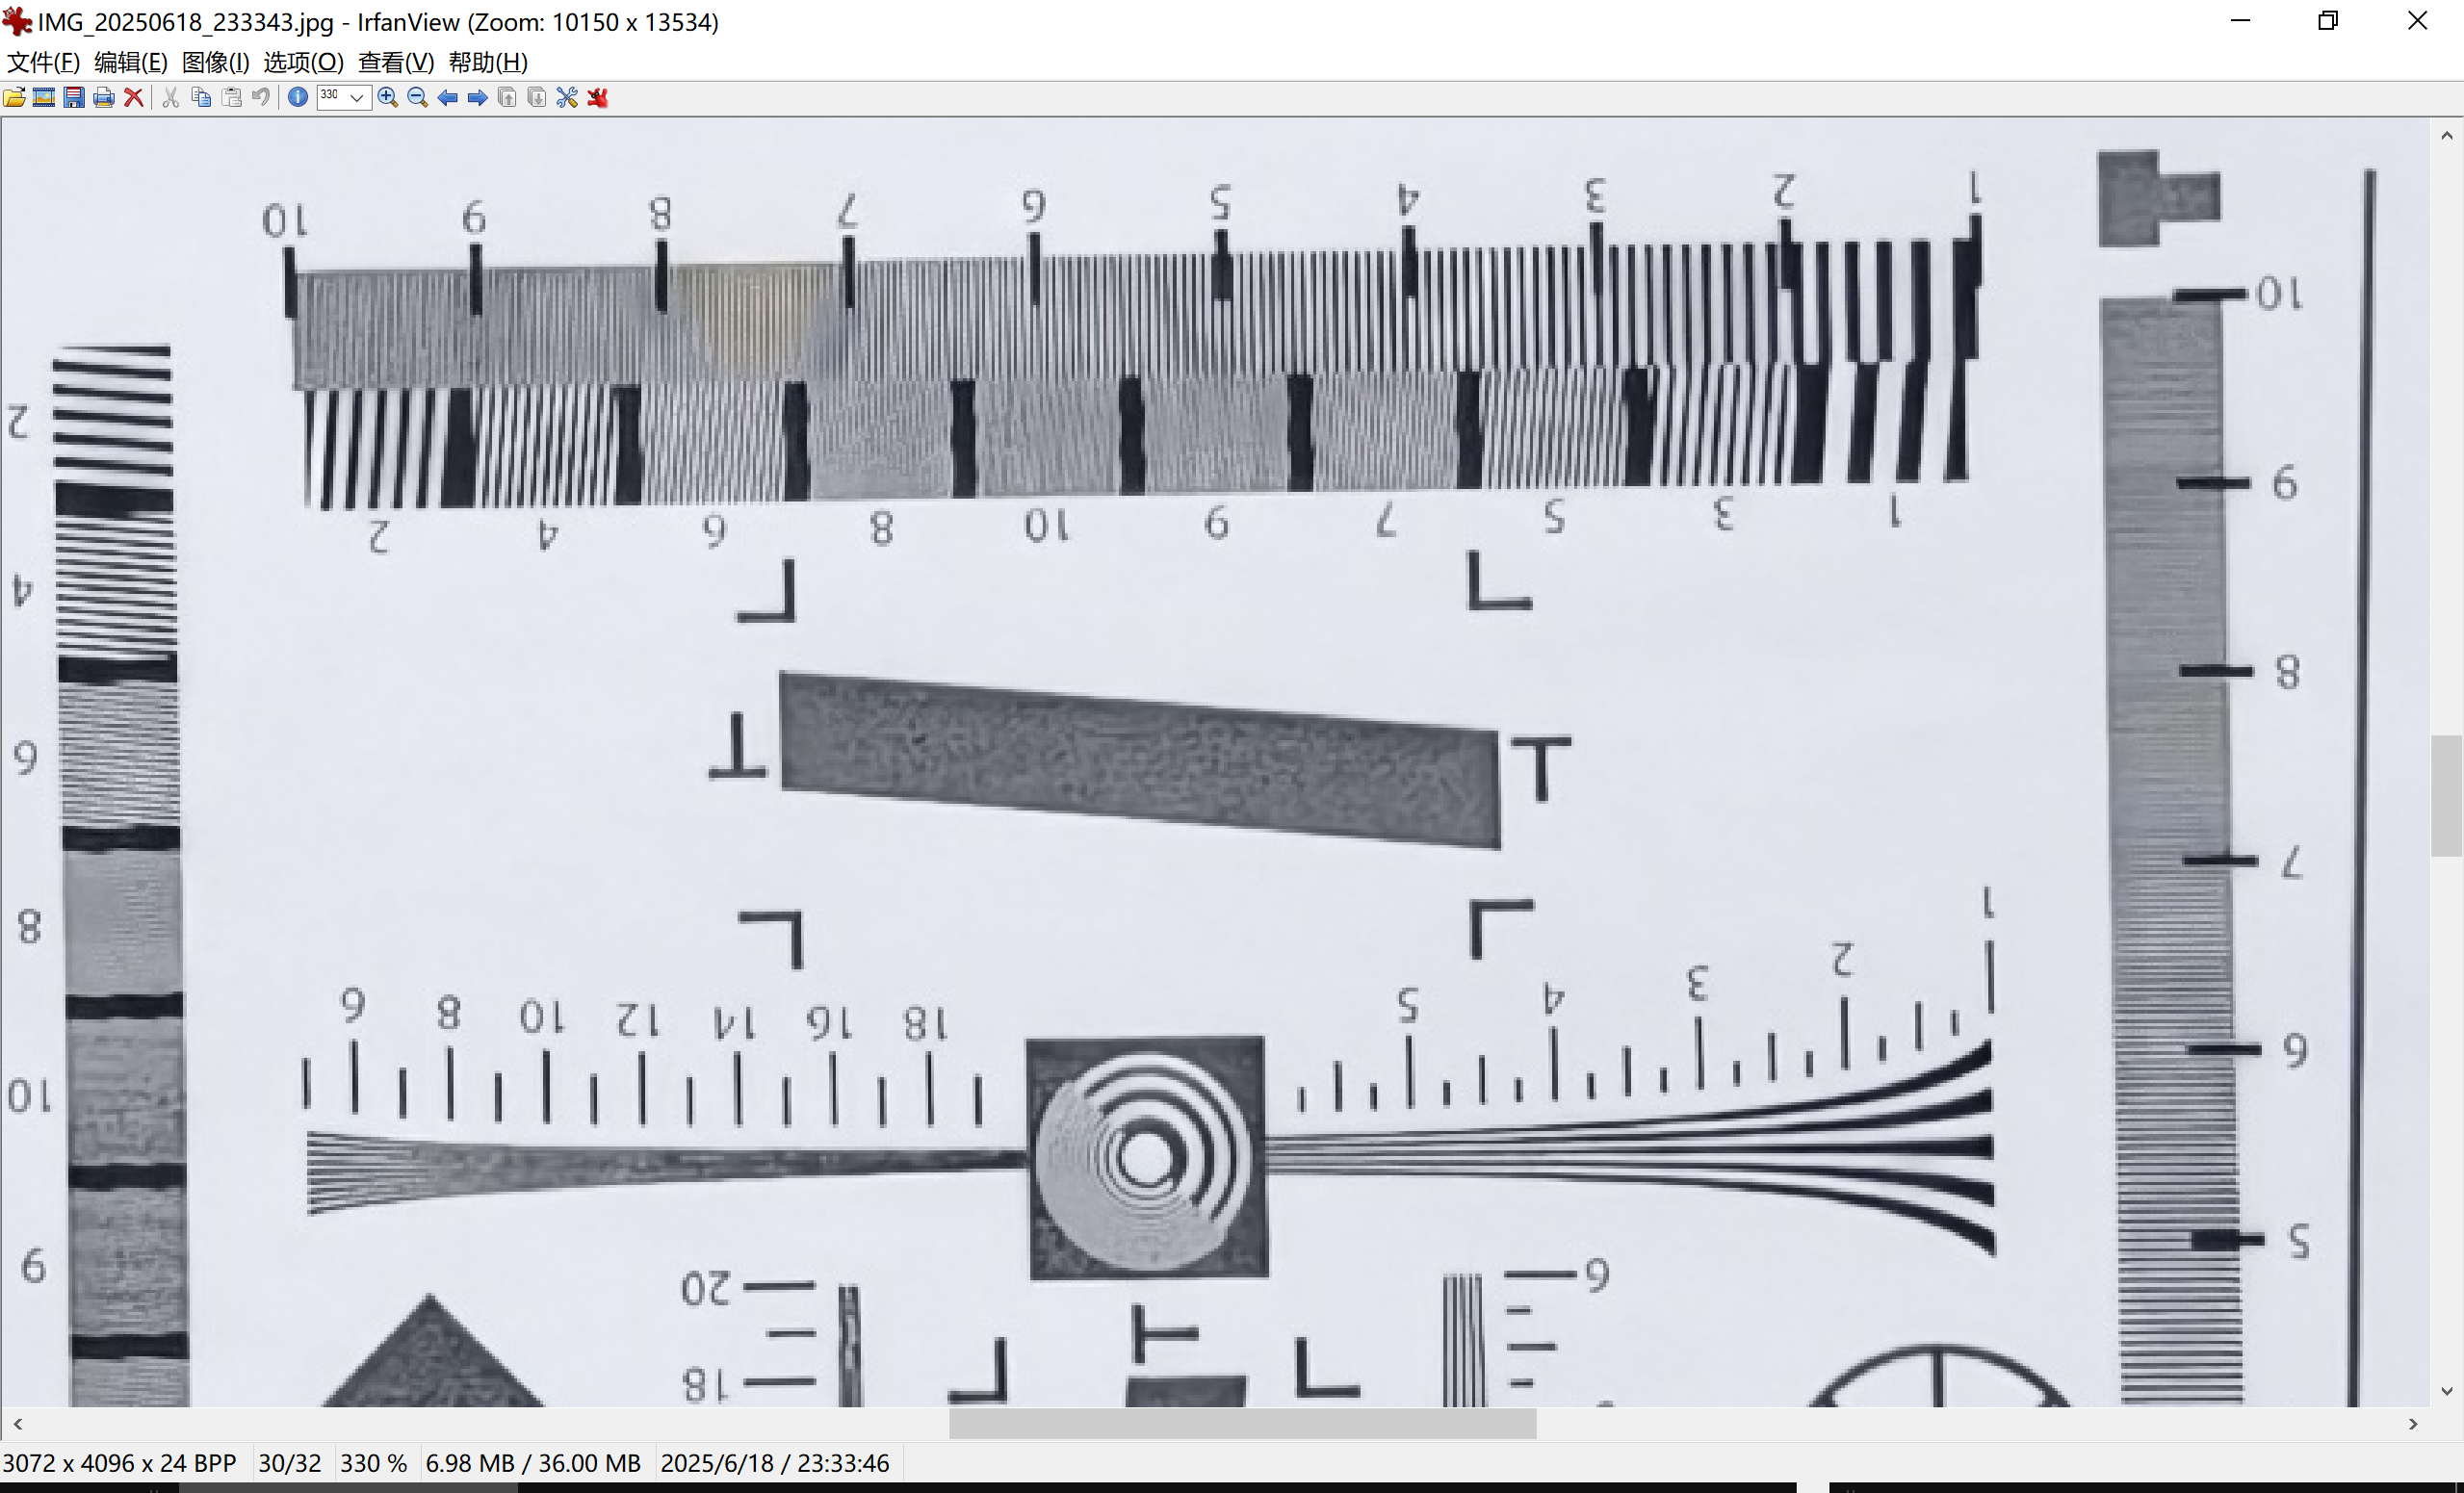Click the horizontal scrollbar thumb
The image size is (2464, 1493).
pos(1241,1423)
